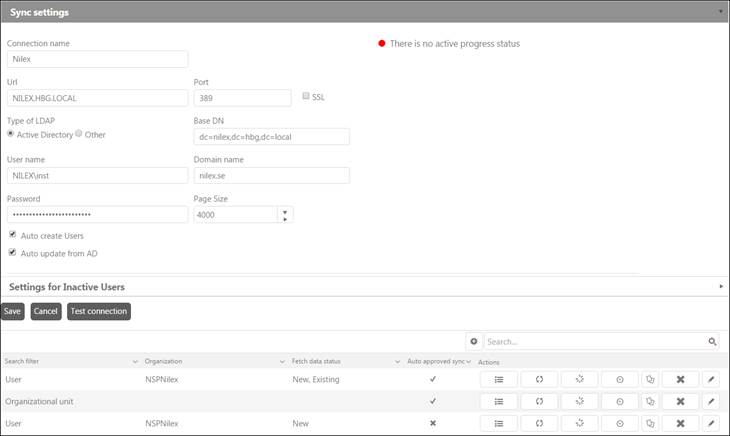The image size is (730, 436).
Task: Collapse the Sync settings panel
Action: (x=721, y=10)
